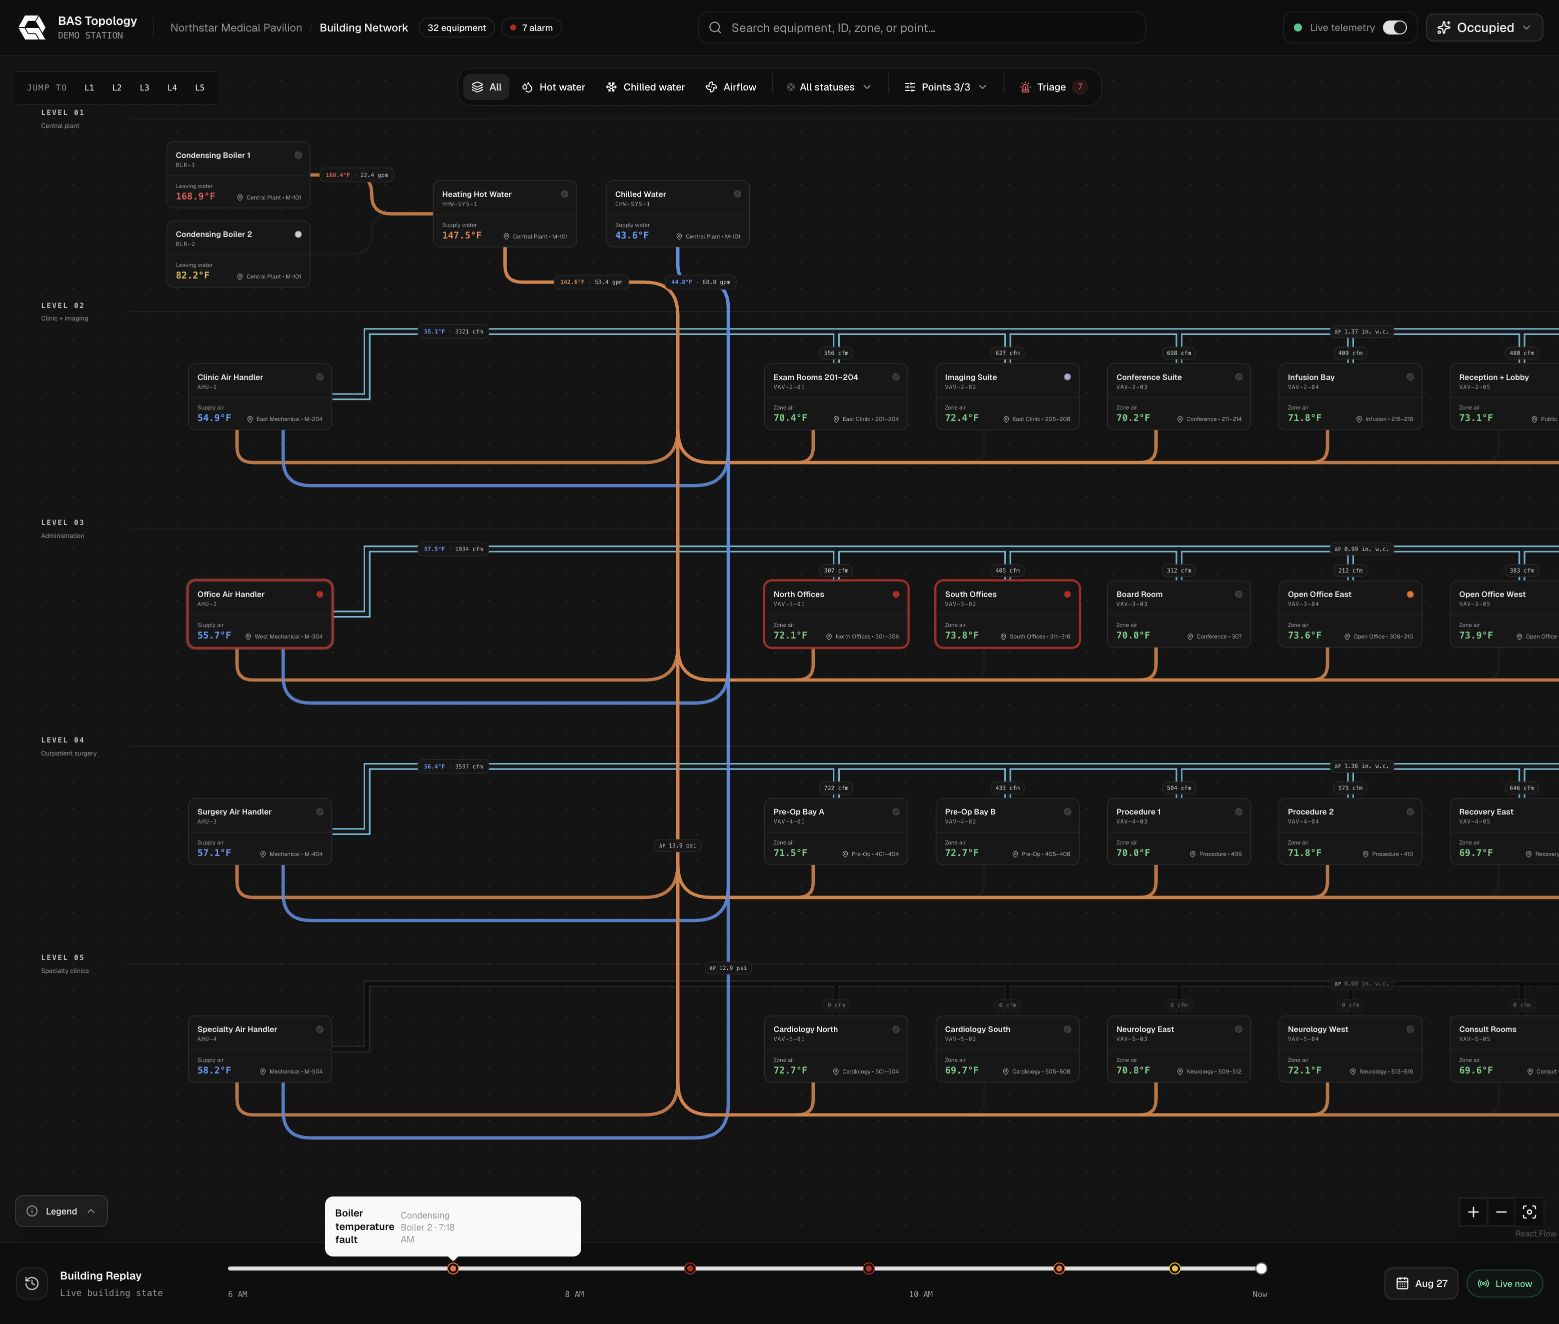
Task: Filter by Airflow
Action: pos(731,87)
